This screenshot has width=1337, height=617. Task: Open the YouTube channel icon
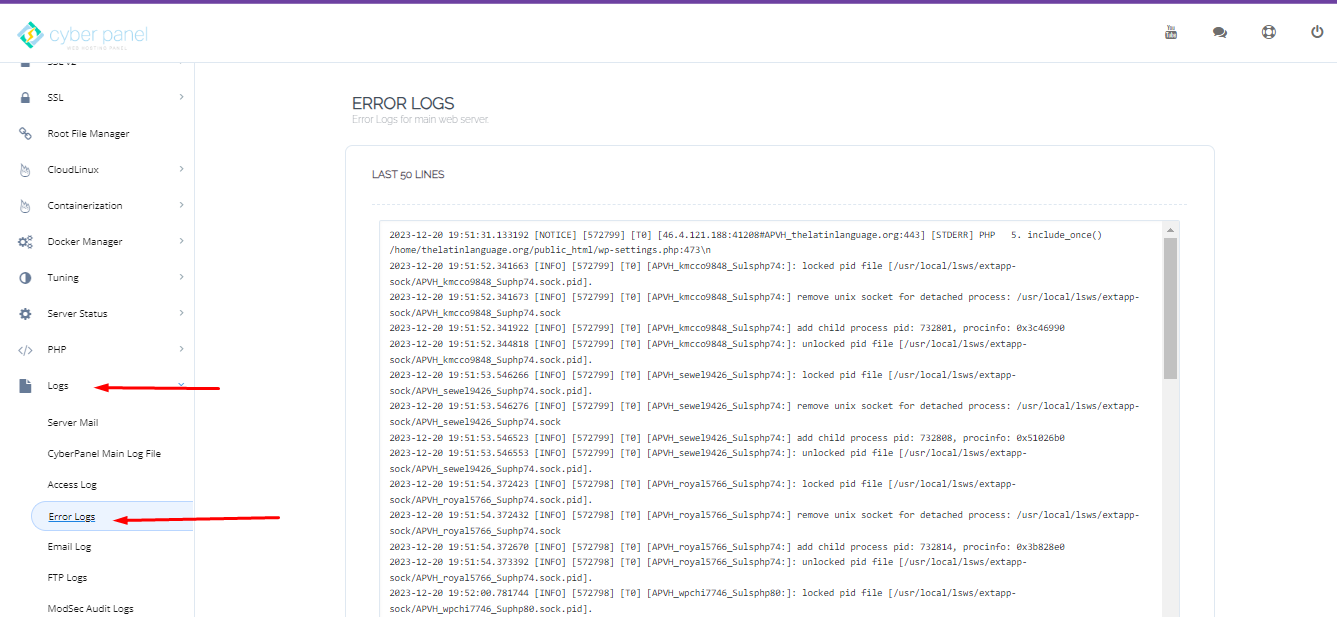1170,31
